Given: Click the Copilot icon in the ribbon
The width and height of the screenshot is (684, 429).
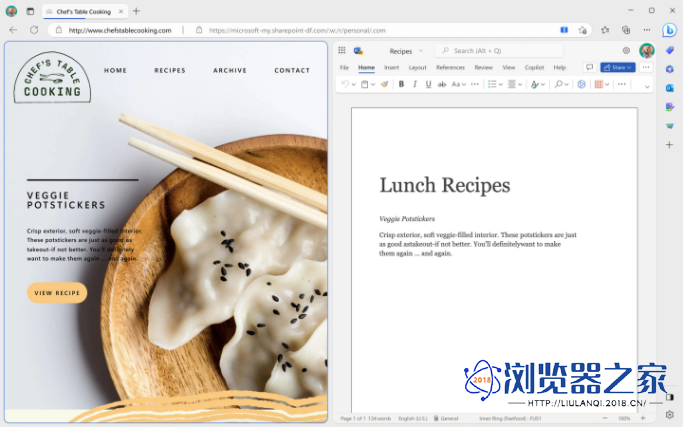Looking at the screenshot, I should [581, 84].
